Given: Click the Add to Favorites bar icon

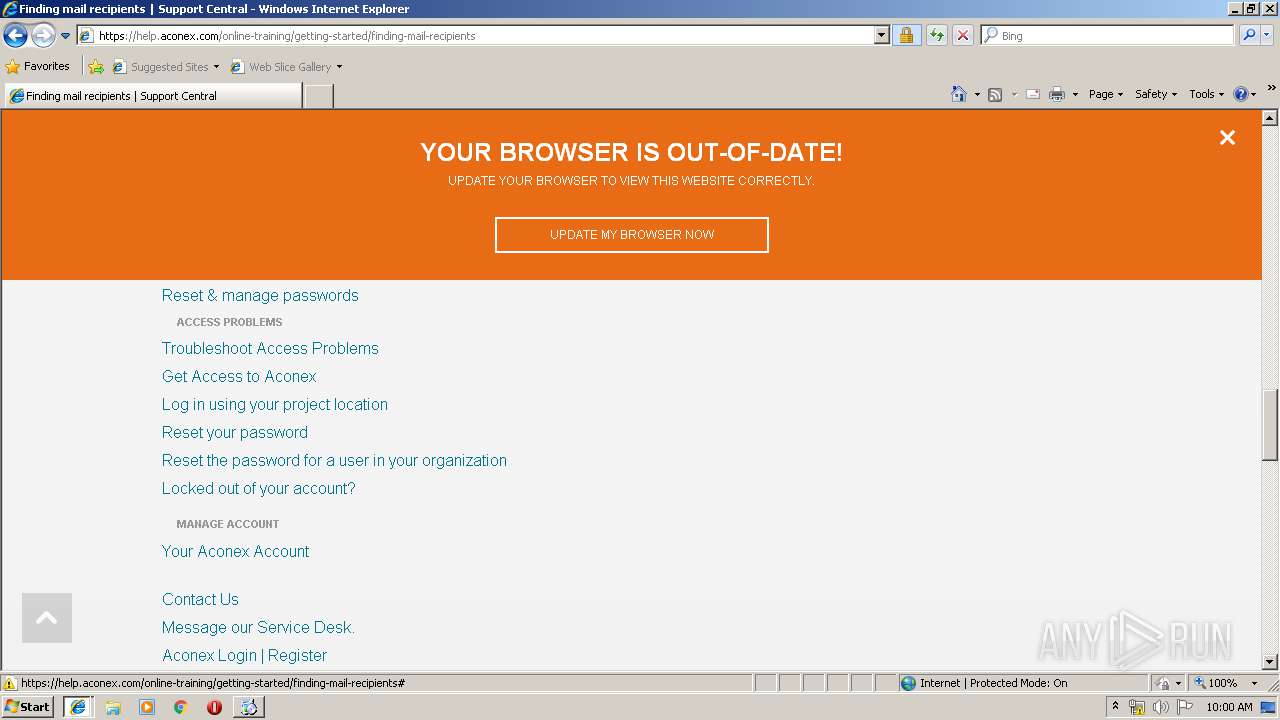Looking at the screenshot, I should tap(96, 67).
